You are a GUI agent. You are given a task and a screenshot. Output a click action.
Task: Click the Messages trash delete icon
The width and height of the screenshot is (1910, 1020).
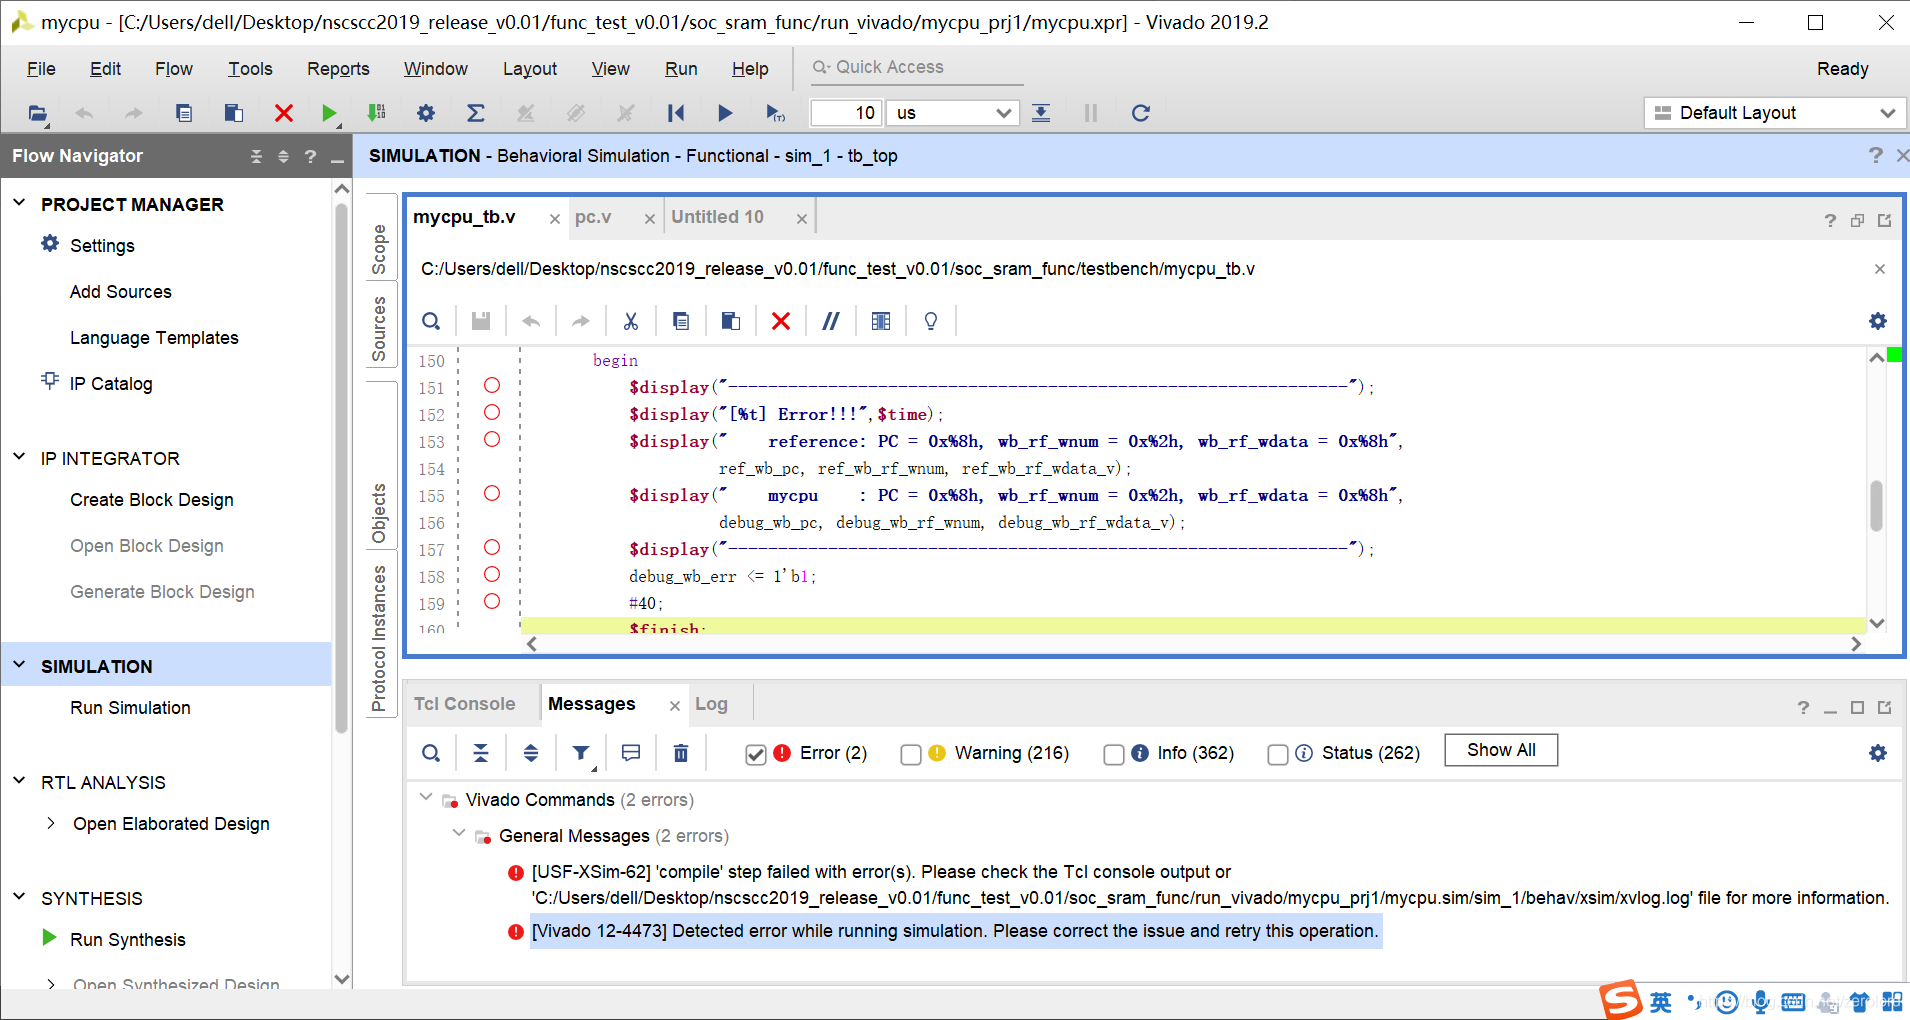click(681, 753)
